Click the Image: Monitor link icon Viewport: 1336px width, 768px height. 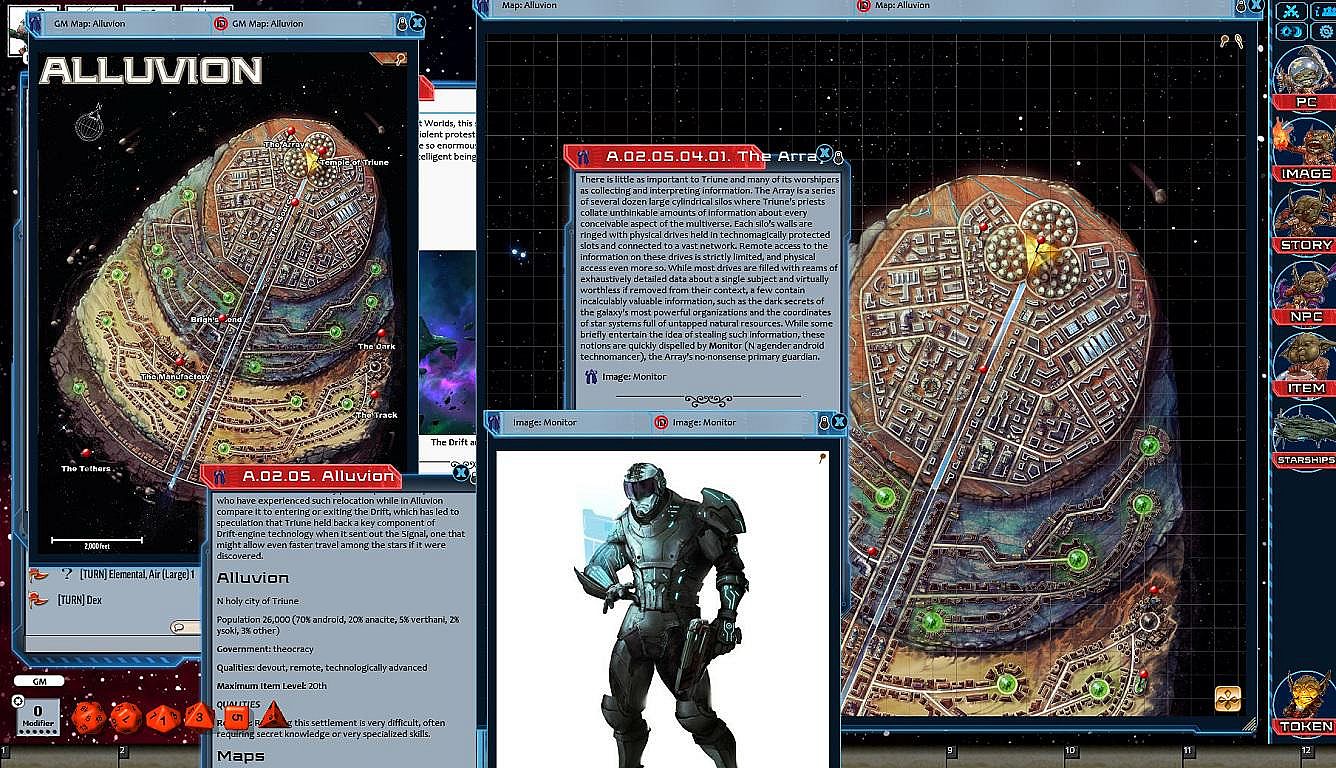click(x=591, y=376)
